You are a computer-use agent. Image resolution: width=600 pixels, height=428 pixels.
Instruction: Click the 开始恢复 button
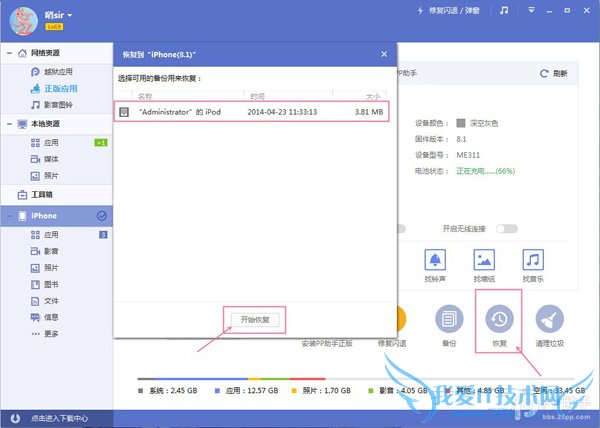coord(255,320)
